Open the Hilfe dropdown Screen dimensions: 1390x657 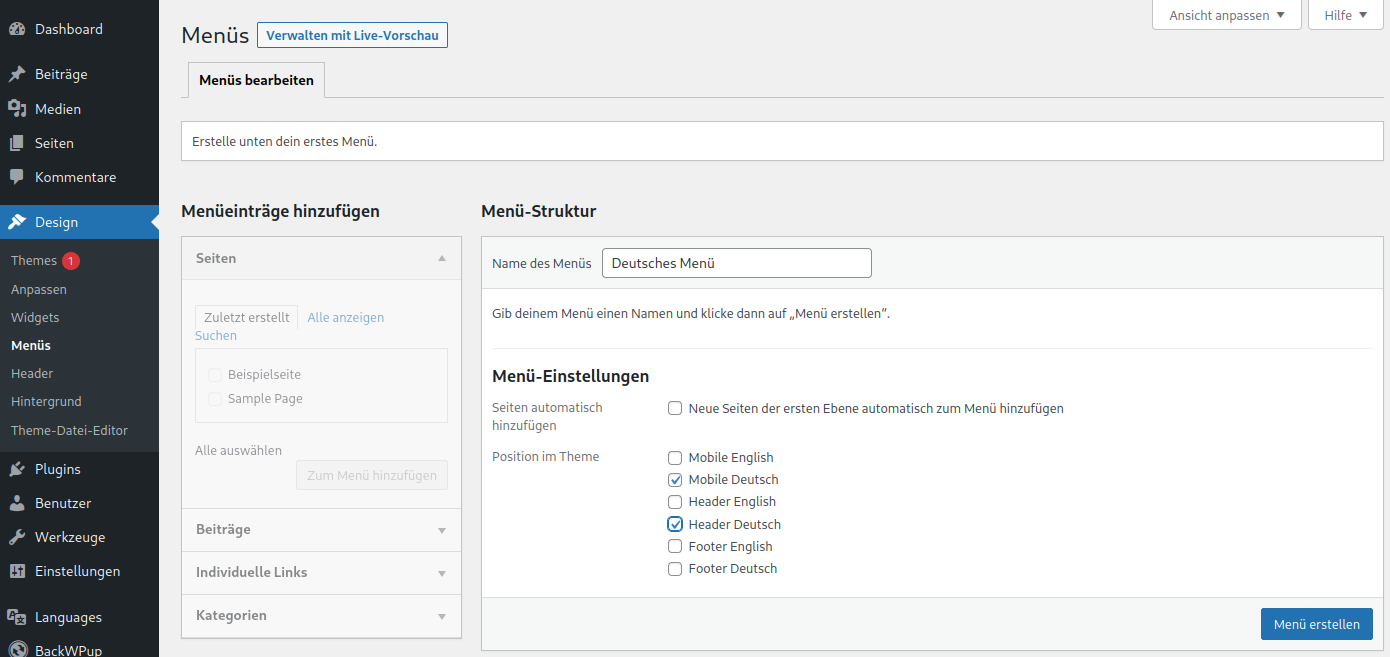(1345, 15)
